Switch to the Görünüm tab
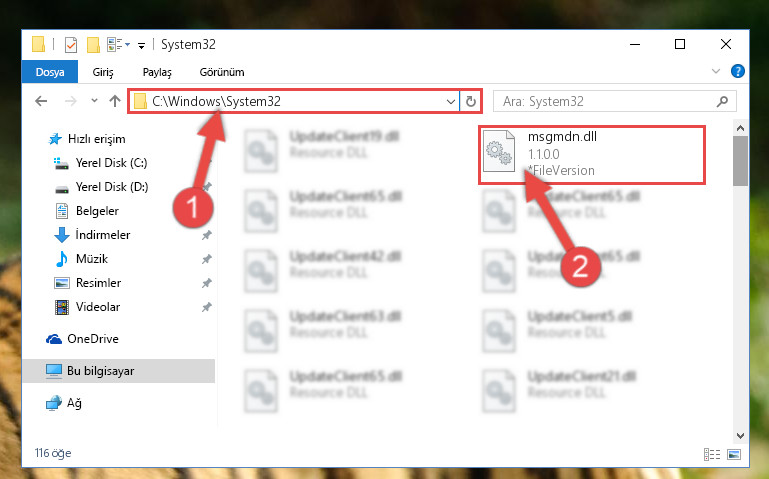 coord(222,72)
